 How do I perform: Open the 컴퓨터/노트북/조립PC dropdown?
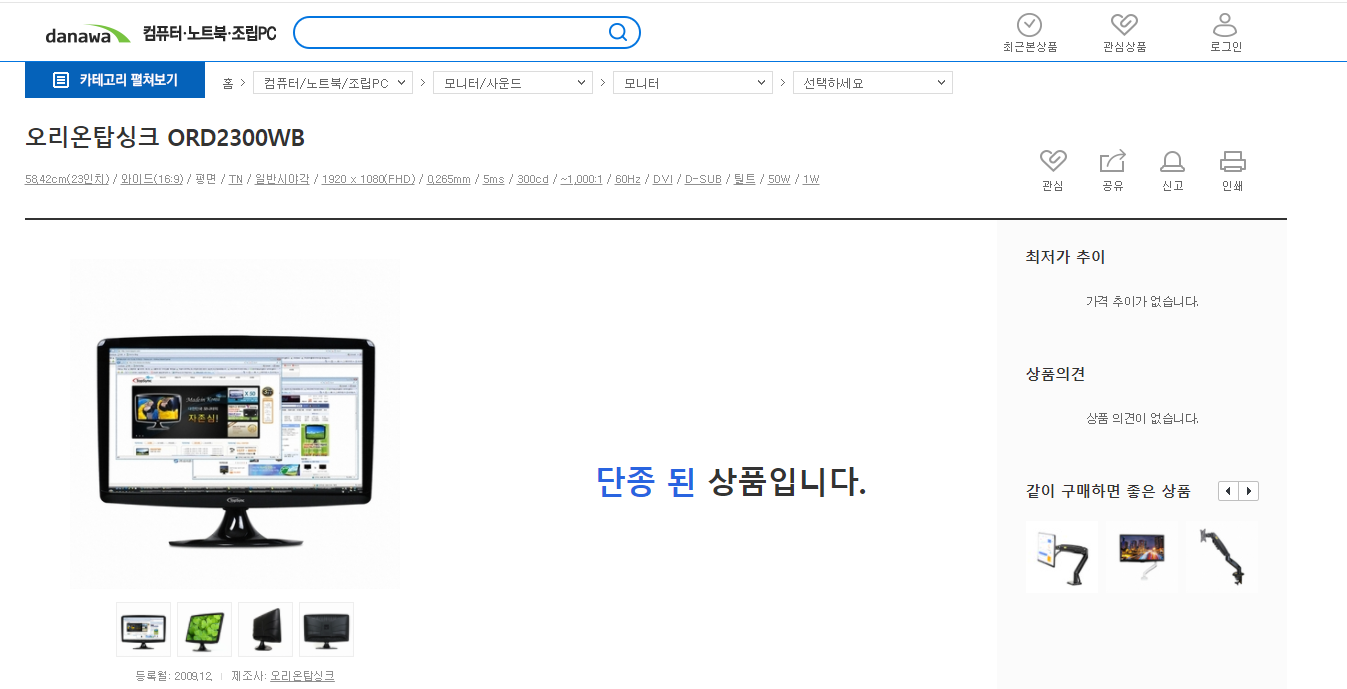tap(333, 83)
